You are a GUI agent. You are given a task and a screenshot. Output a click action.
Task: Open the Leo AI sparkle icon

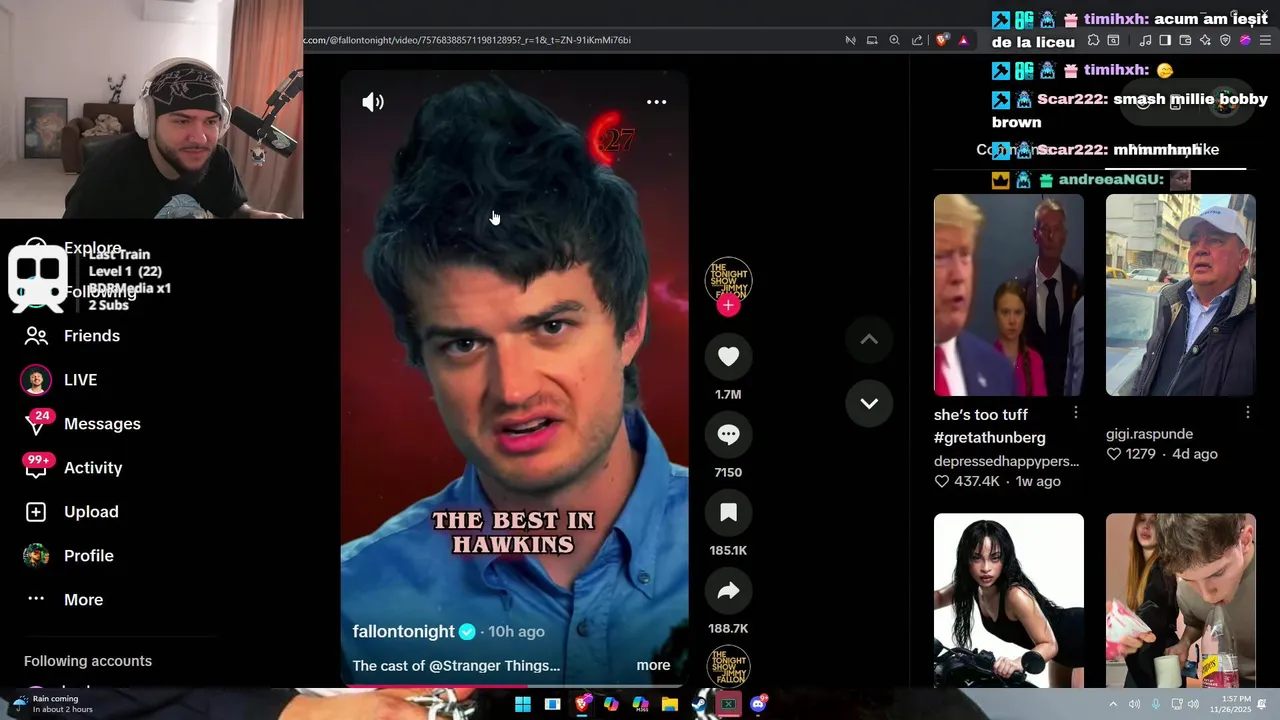tap(1205, 40)
